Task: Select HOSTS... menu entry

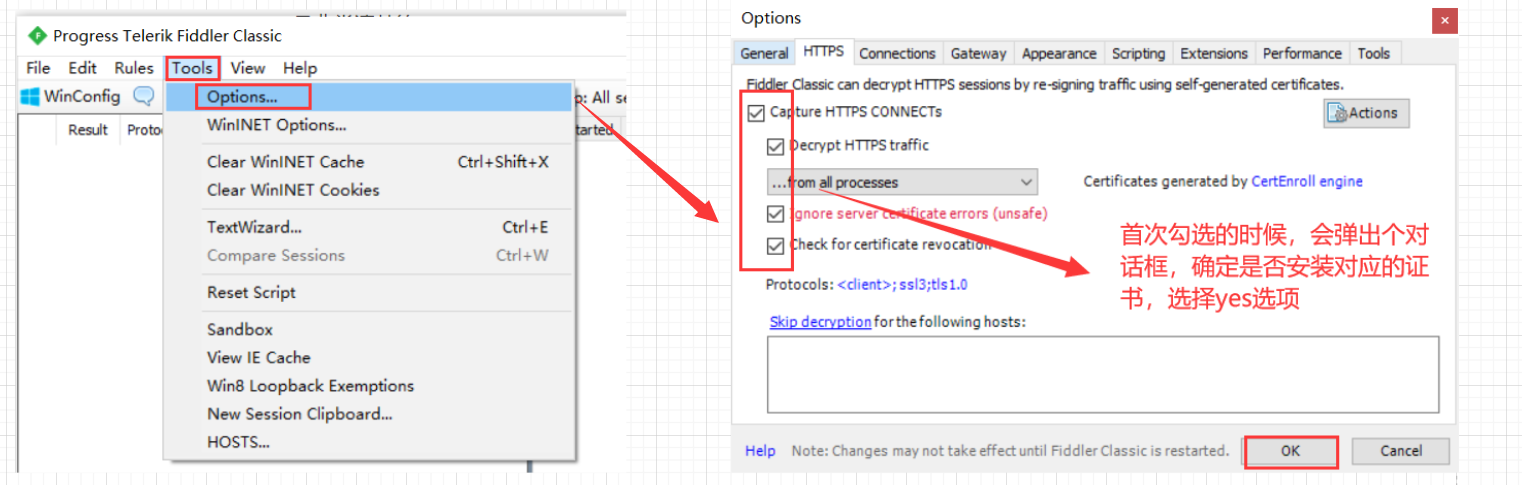Action: [x=370, y=441]
